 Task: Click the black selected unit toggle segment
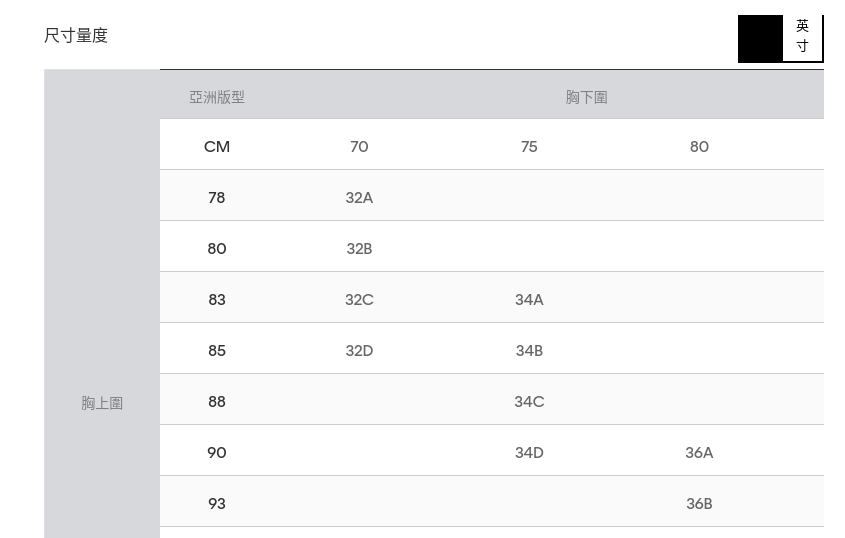coord(760,38)
